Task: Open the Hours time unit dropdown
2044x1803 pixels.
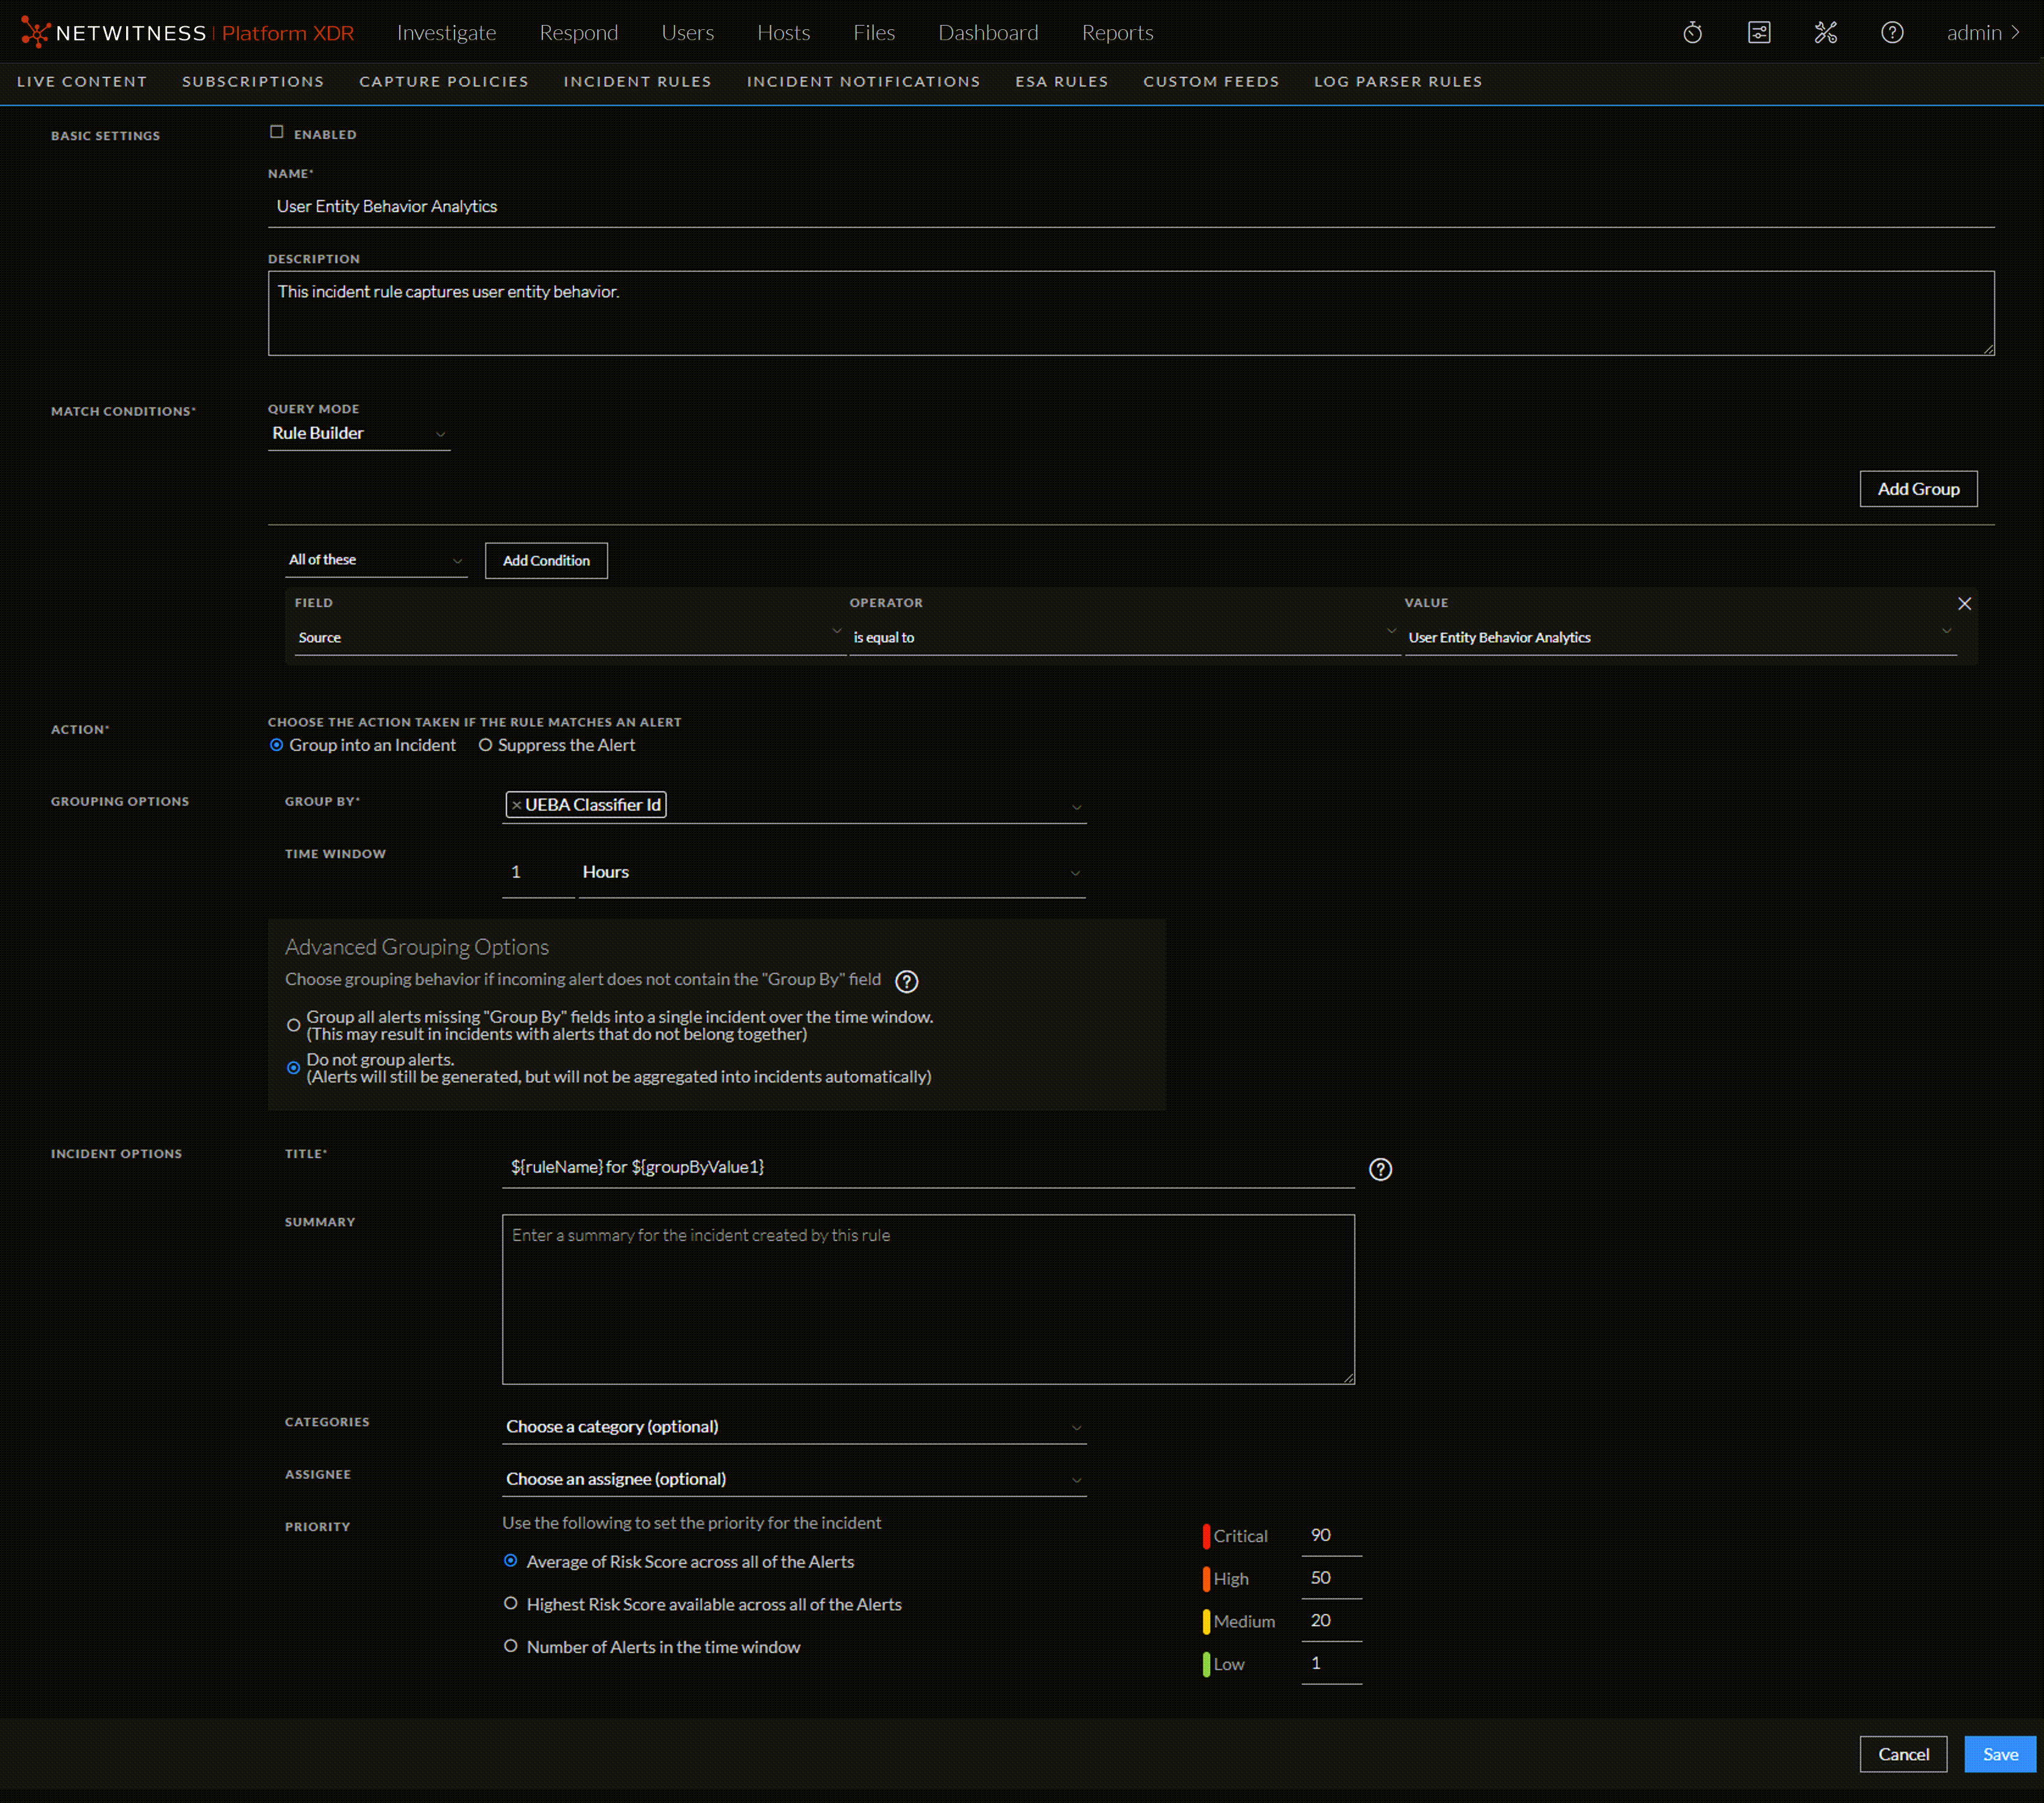Action: 830,873
